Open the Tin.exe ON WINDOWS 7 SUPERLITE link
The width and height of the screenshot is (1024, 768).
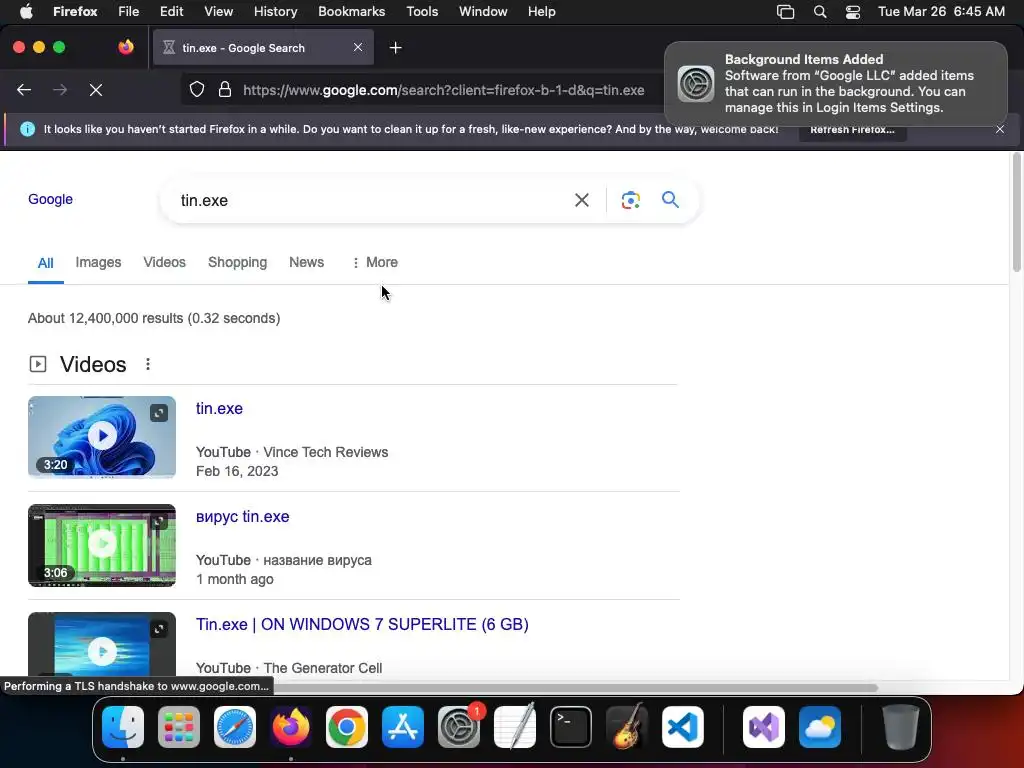coord(362,624)
